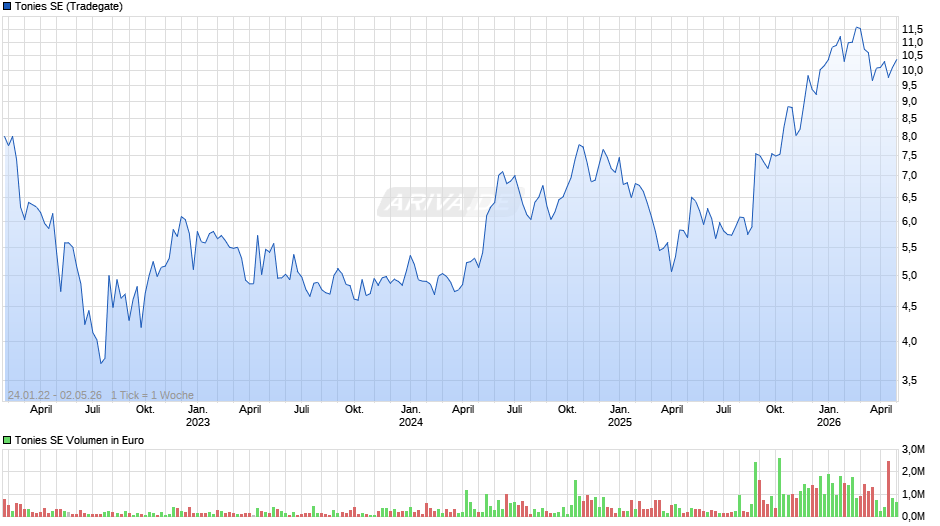Screen dimensions: 940x526
Task: Click the tall red volume bar near April 2026
Action: tap(888, 489)
